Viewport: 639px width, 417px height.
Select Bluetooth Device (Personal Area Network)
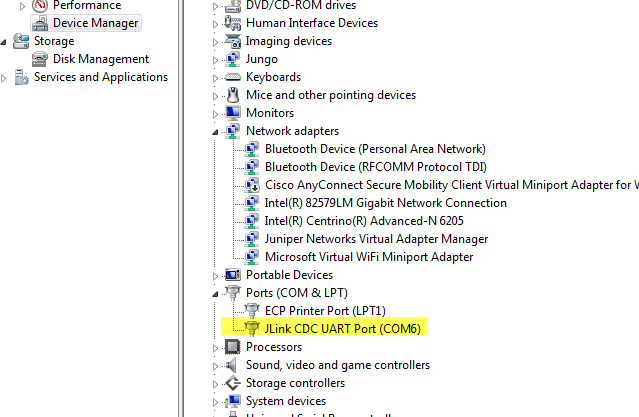point(375,149)
